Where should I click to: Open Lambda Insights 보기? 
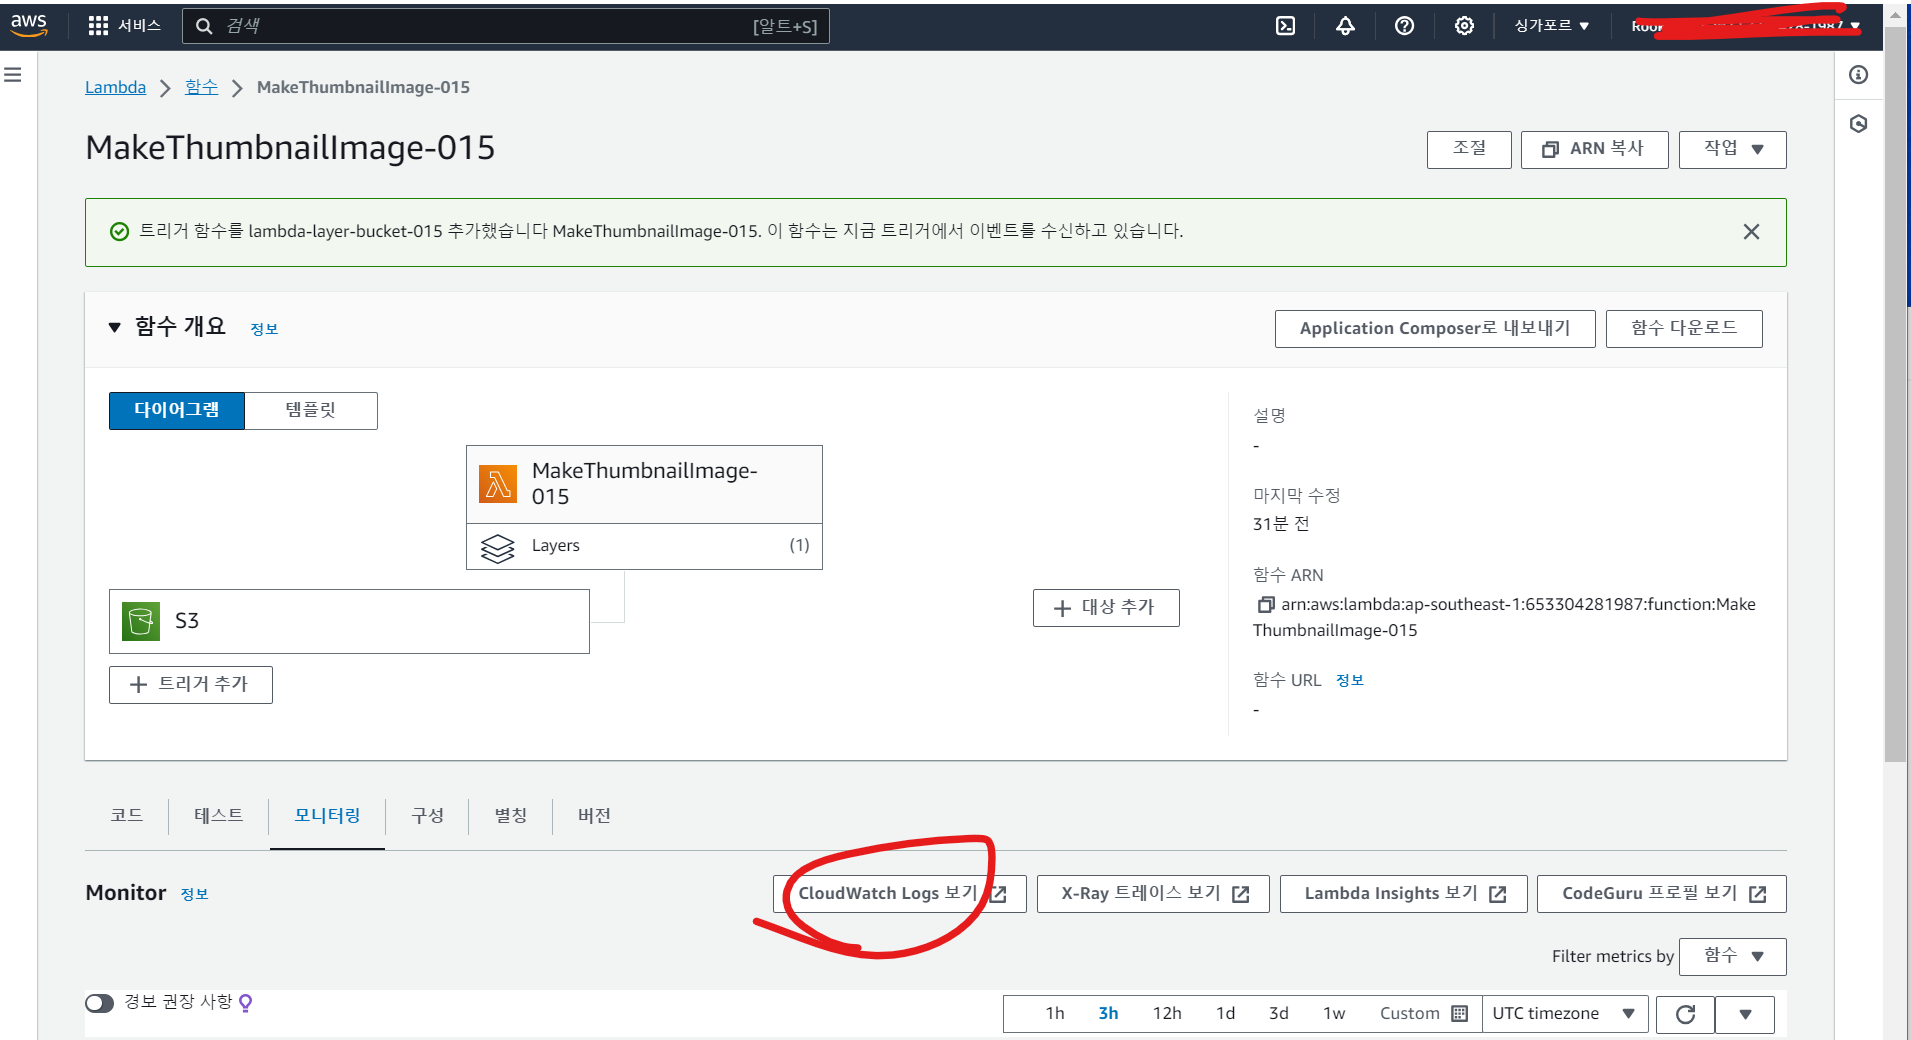coord(1404,894)
